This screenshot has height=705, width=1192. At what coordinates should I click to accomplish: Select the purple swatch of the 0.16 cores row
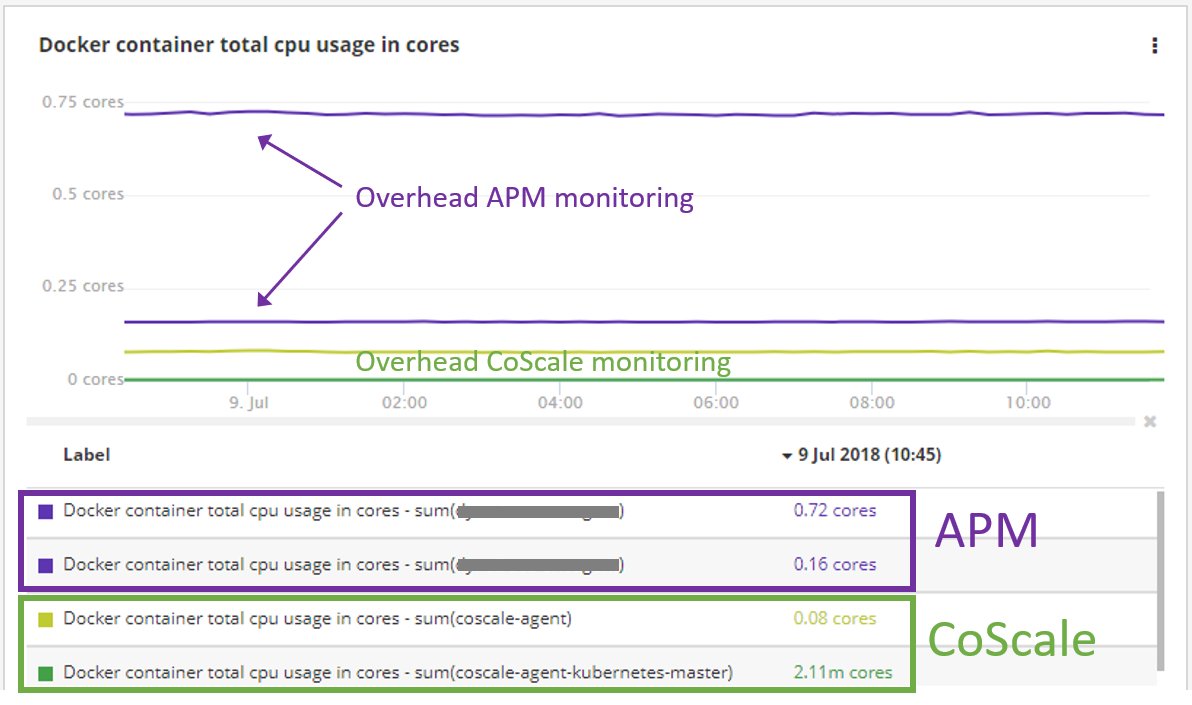click(46, 566)
